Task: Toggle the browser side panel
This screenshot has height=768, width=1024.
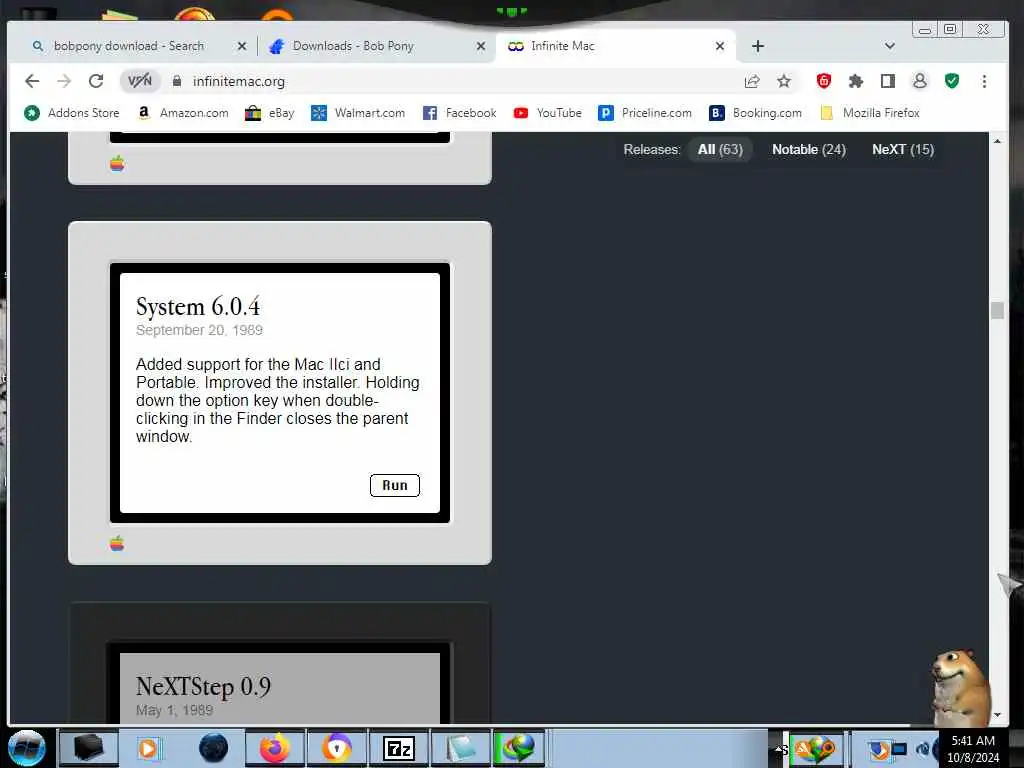Action: coord(888,81)
